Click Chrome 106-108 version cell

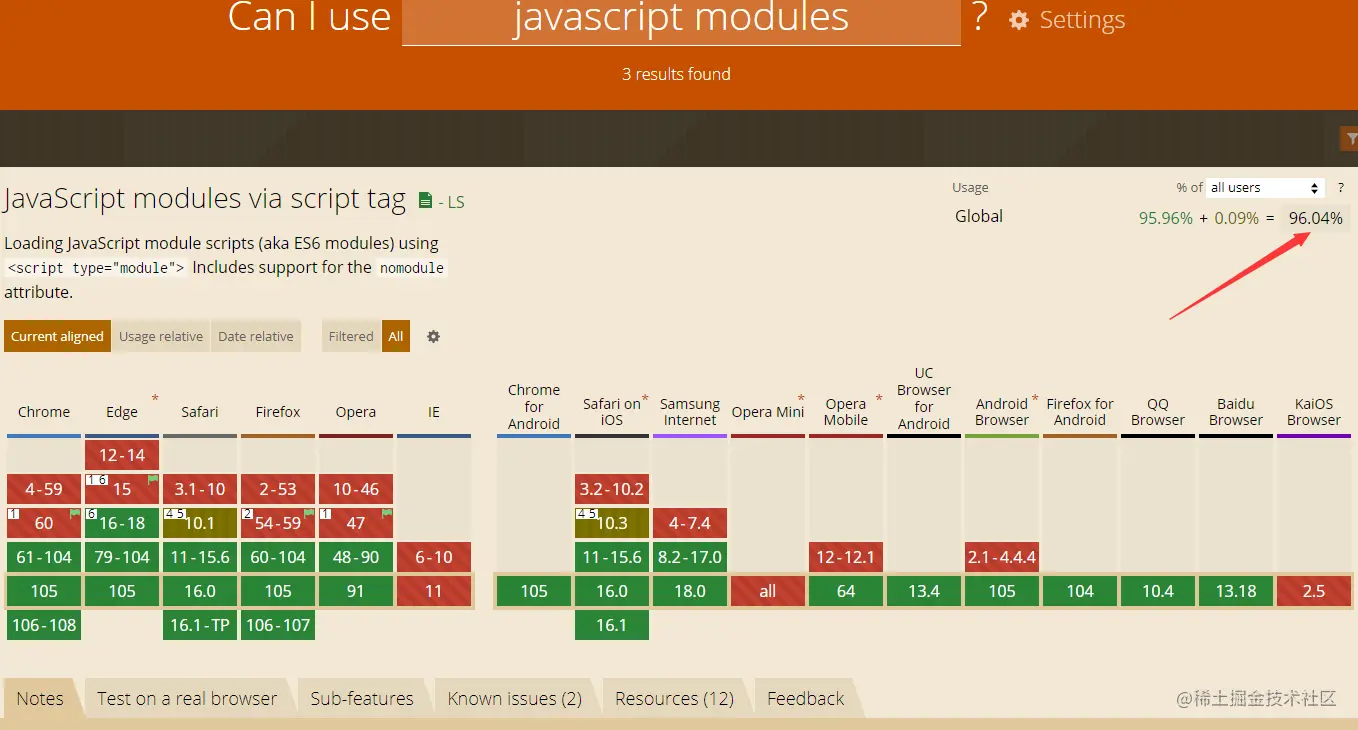click(44, 625)
